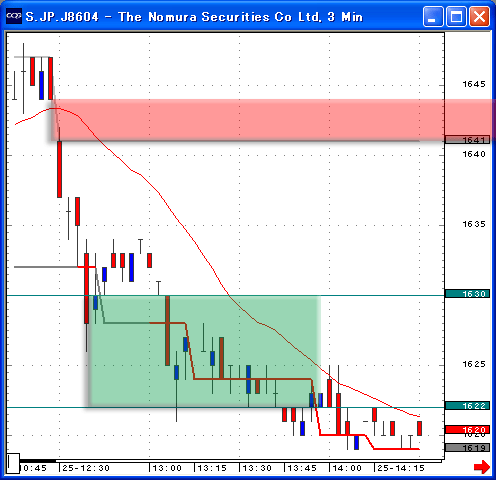Maximize the Nomura Securities chart window
The height and width of the screenshot is (480, 496).
(456, 16)
